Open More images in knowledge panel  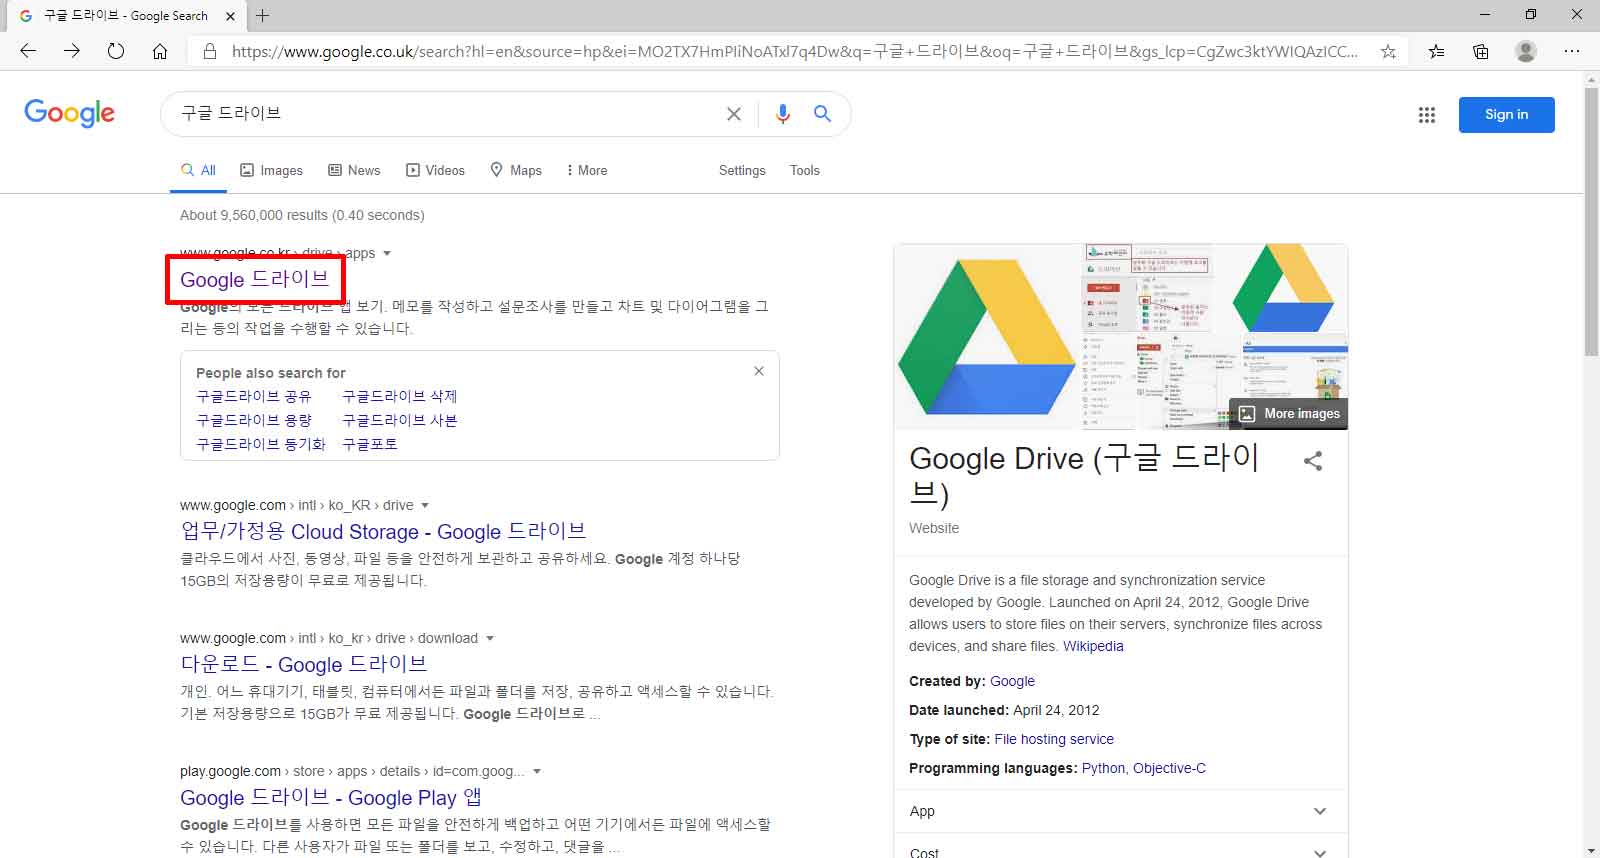pos(1290,414)
